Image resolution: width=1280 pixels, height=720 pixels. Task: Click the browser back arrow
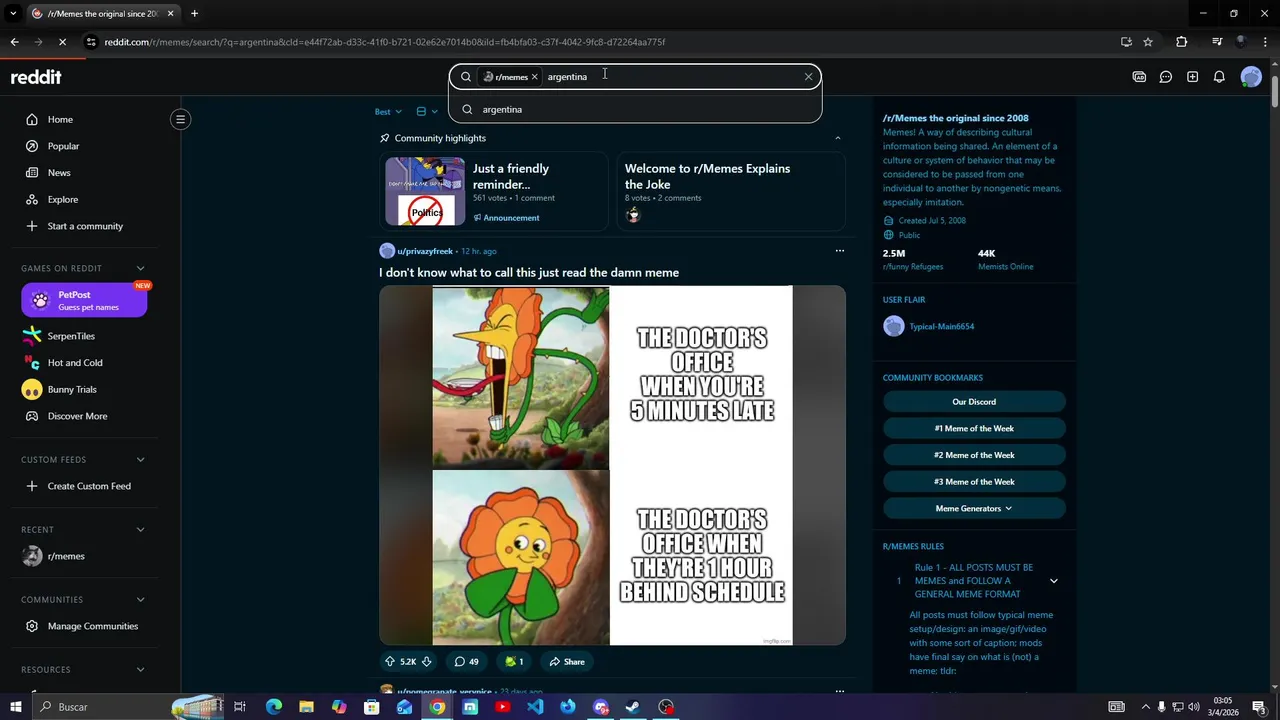point(14,42)
